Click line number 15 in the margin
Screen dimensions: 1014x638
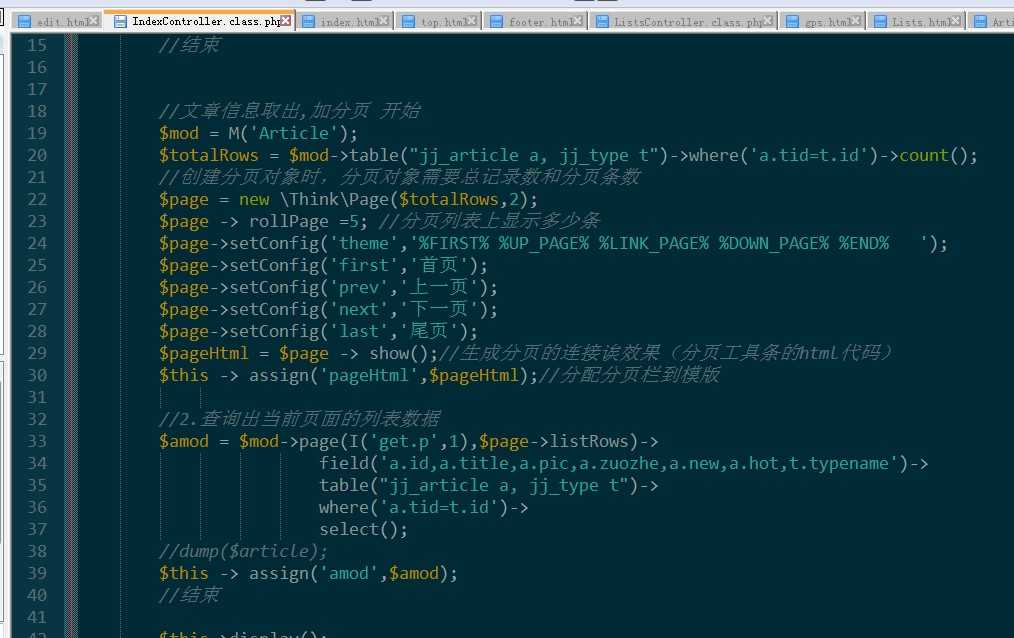pos(37,45)
